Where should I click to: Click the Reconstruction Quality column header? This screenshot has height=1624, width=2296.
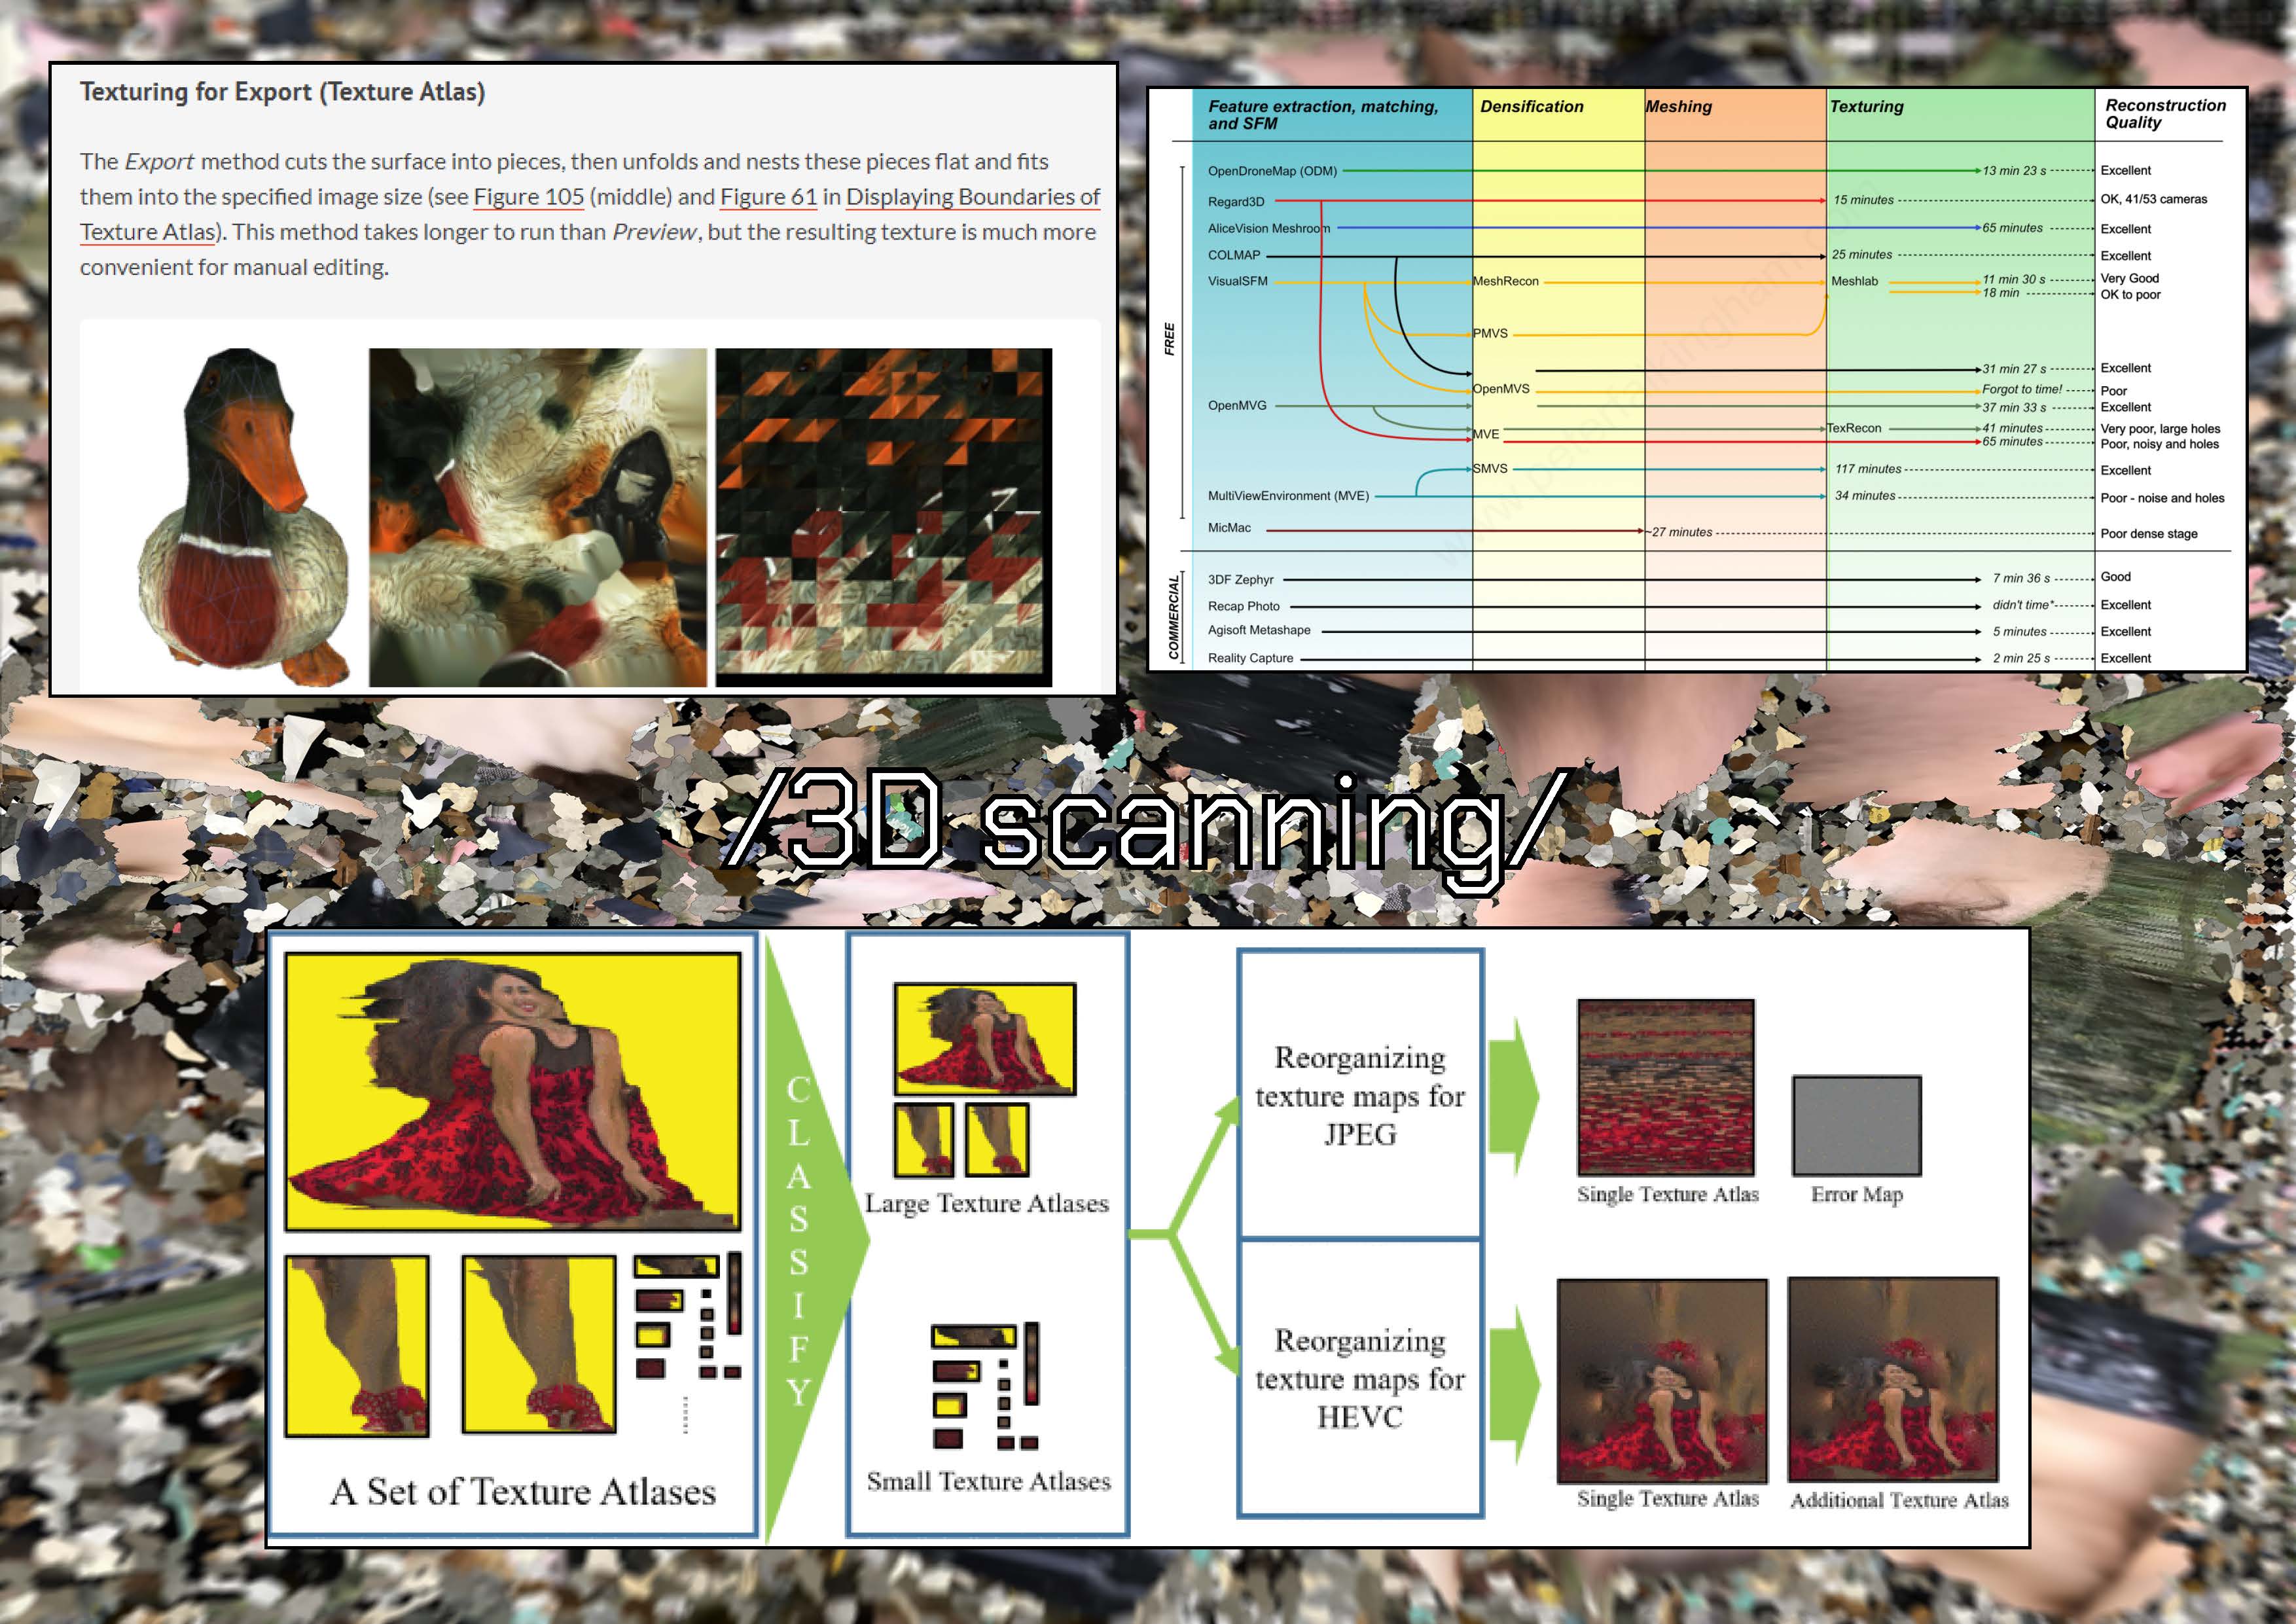pos(2165,113)
